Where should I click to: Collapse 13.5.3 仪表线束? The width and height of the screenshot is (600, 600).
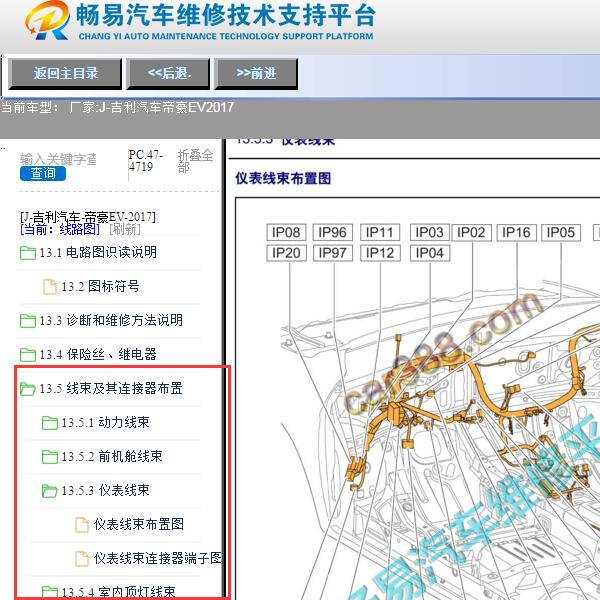(105, 490)
